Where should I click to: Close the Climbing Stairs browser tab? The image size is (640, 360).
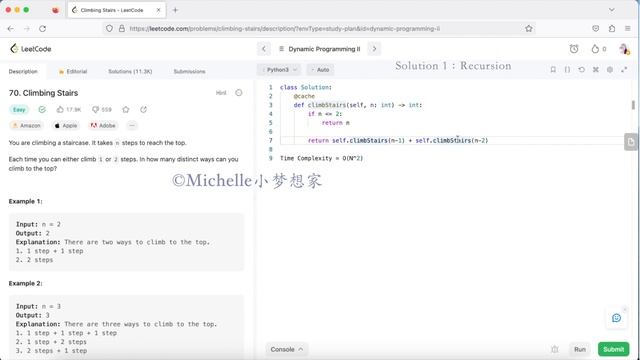click(158, 10)
